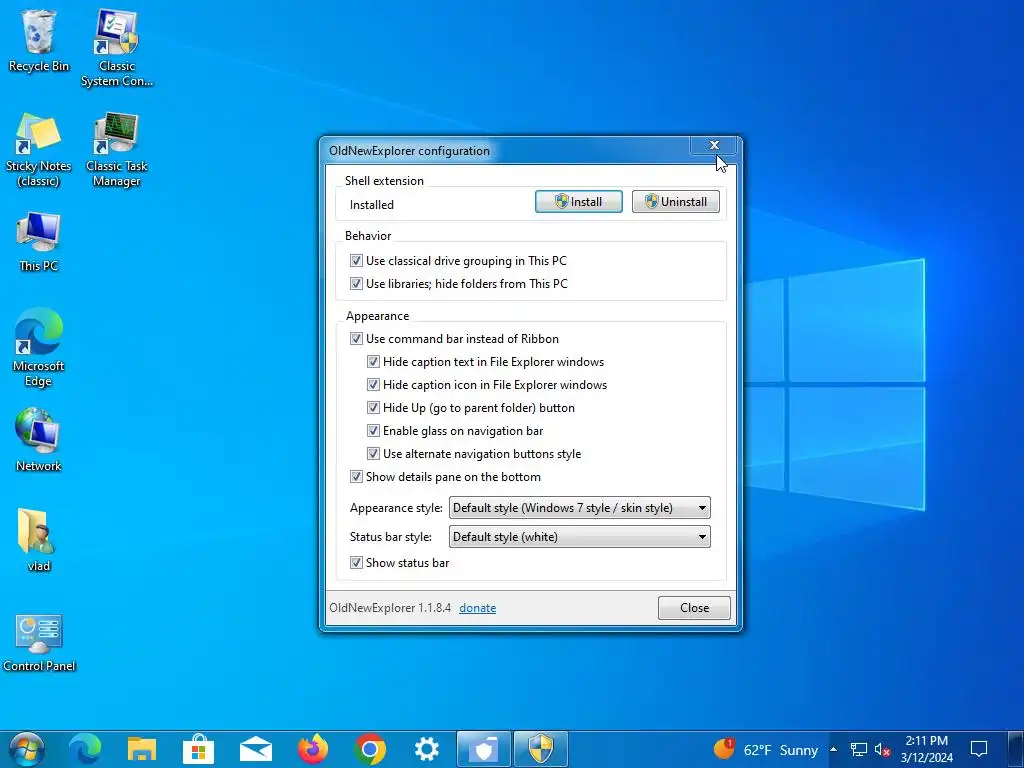Screen dimensions: 1024x768
Task: Select the Control Panel desktop icon
Action: tap(39, 643)
